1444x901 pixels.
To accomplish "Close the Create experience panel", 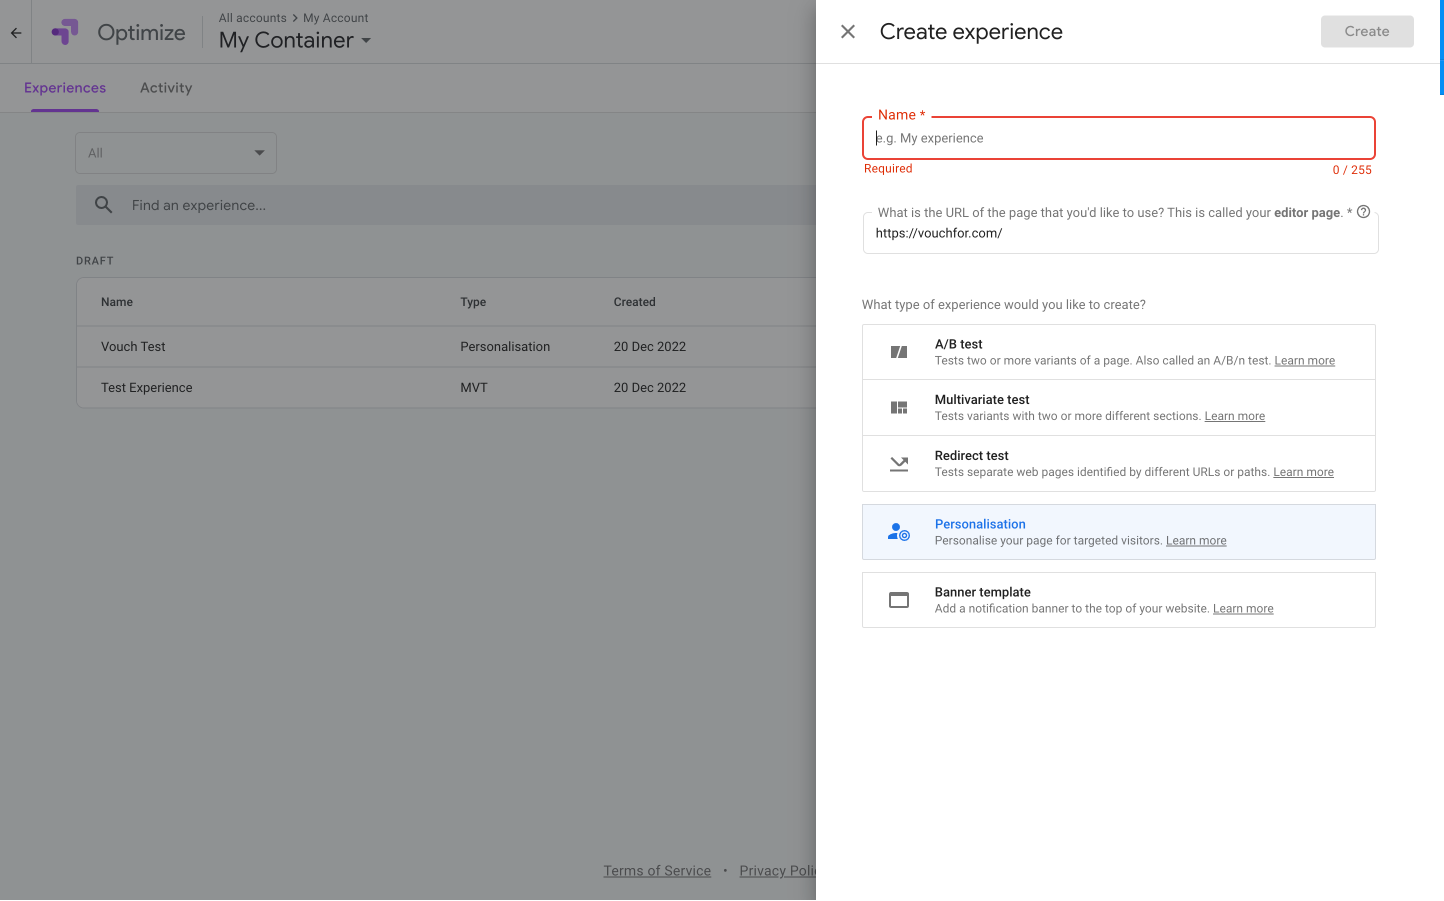I will pyautogui.click(x=848, y=32).
